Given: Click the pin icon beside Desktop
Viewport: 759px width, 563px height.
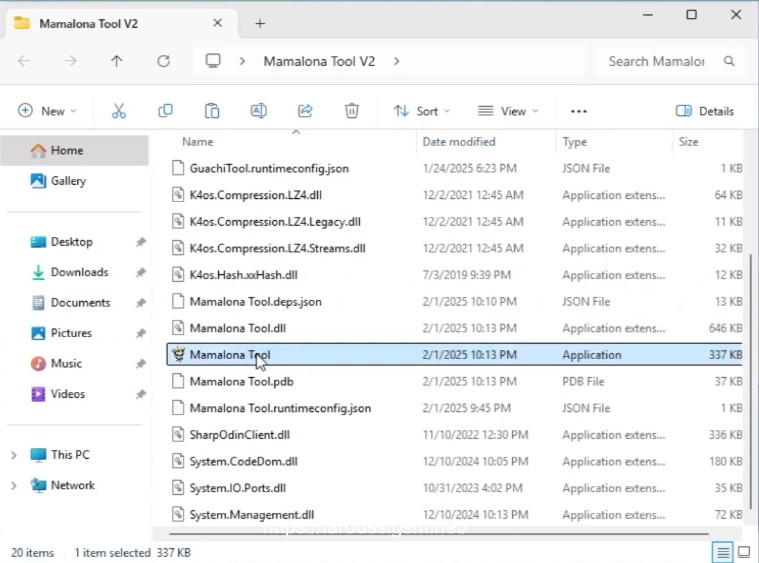Looking at the screenshot, I should pos(140,242).
